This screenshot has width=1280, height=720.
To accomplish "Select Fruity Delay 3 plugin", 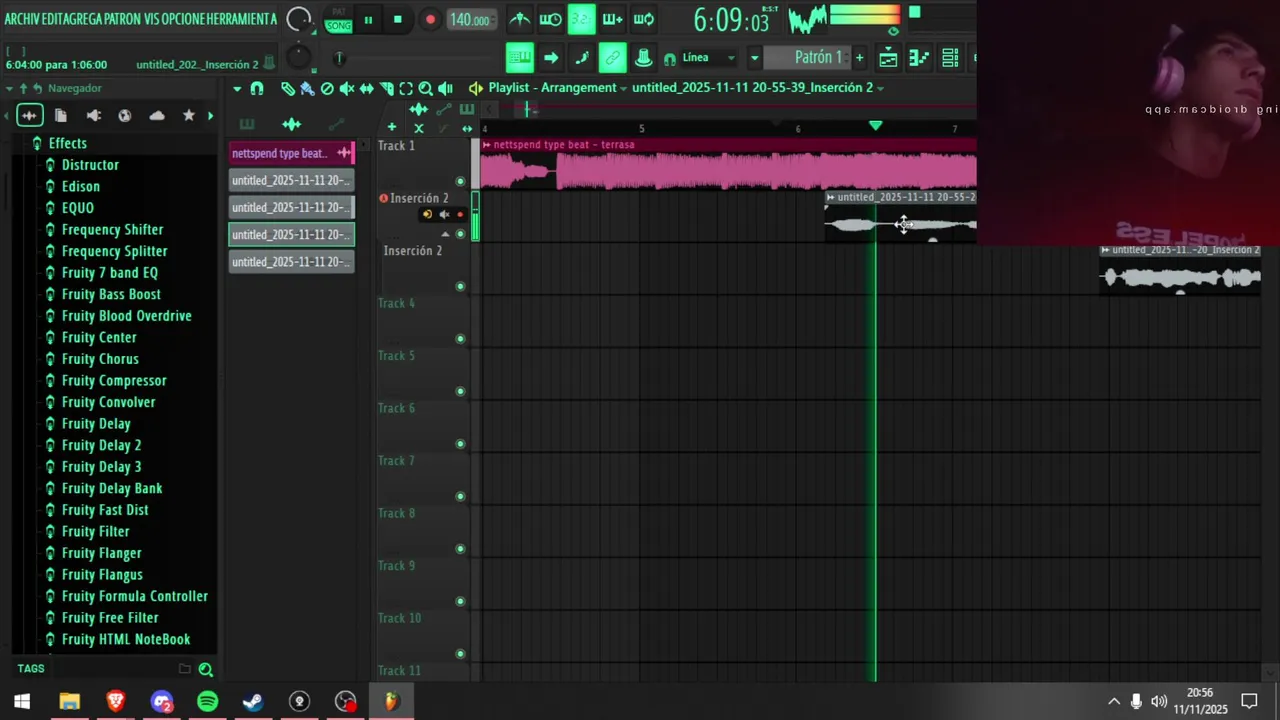I will point(101,467).
